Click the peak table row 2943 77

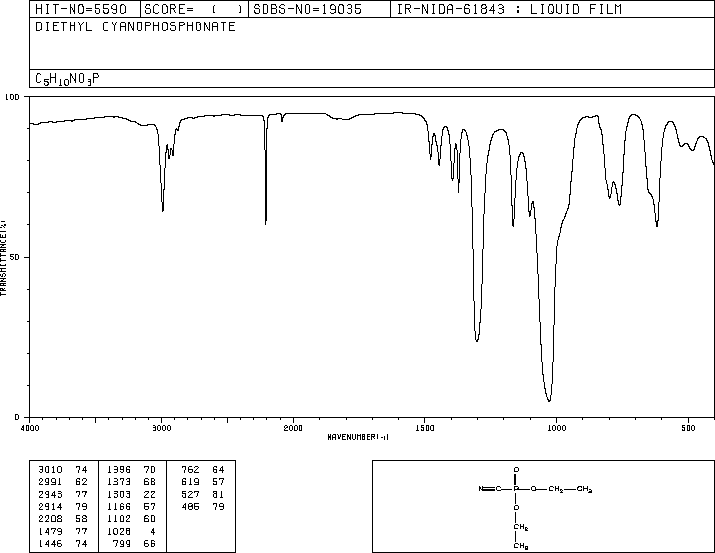[x=63, y=494]
